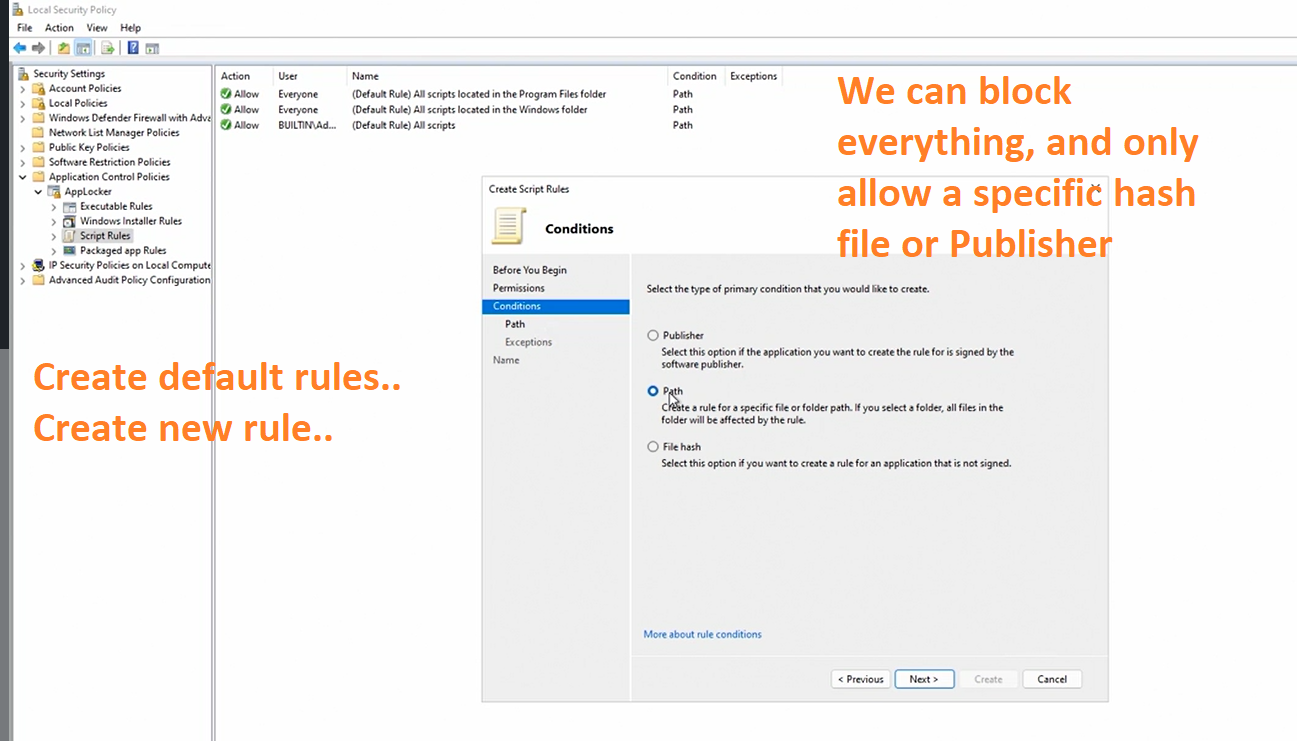Image resolution: width=1297 pixels, height=741 pixels.
Task: Expand the Executable Rules tree arrow
Action: (x=54, y=207)
